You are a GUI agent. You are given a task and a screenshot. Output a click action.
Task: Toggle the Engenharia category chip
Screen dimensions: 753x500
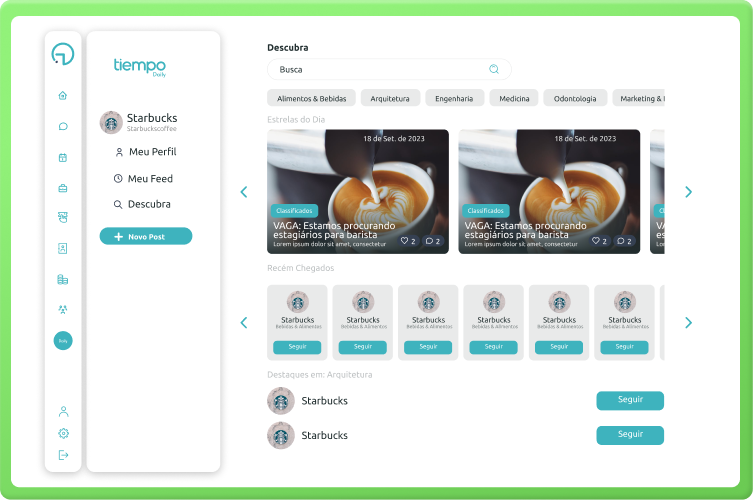click(x=455, y=98)
